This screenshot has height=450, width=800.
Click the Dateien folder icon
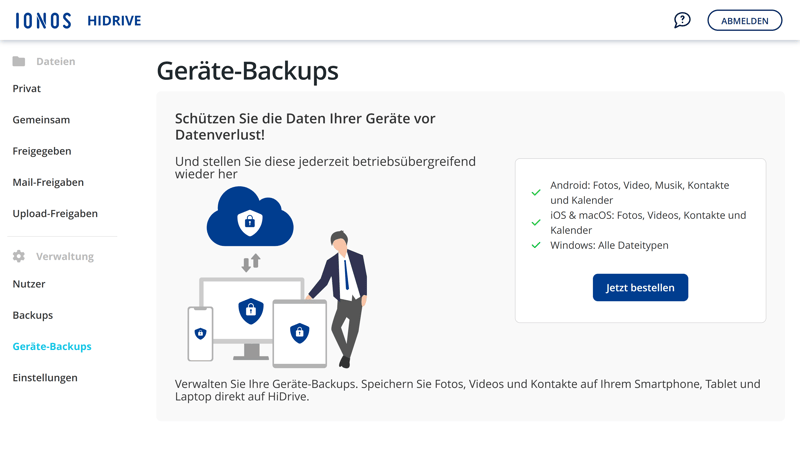(x=19, y=61)
